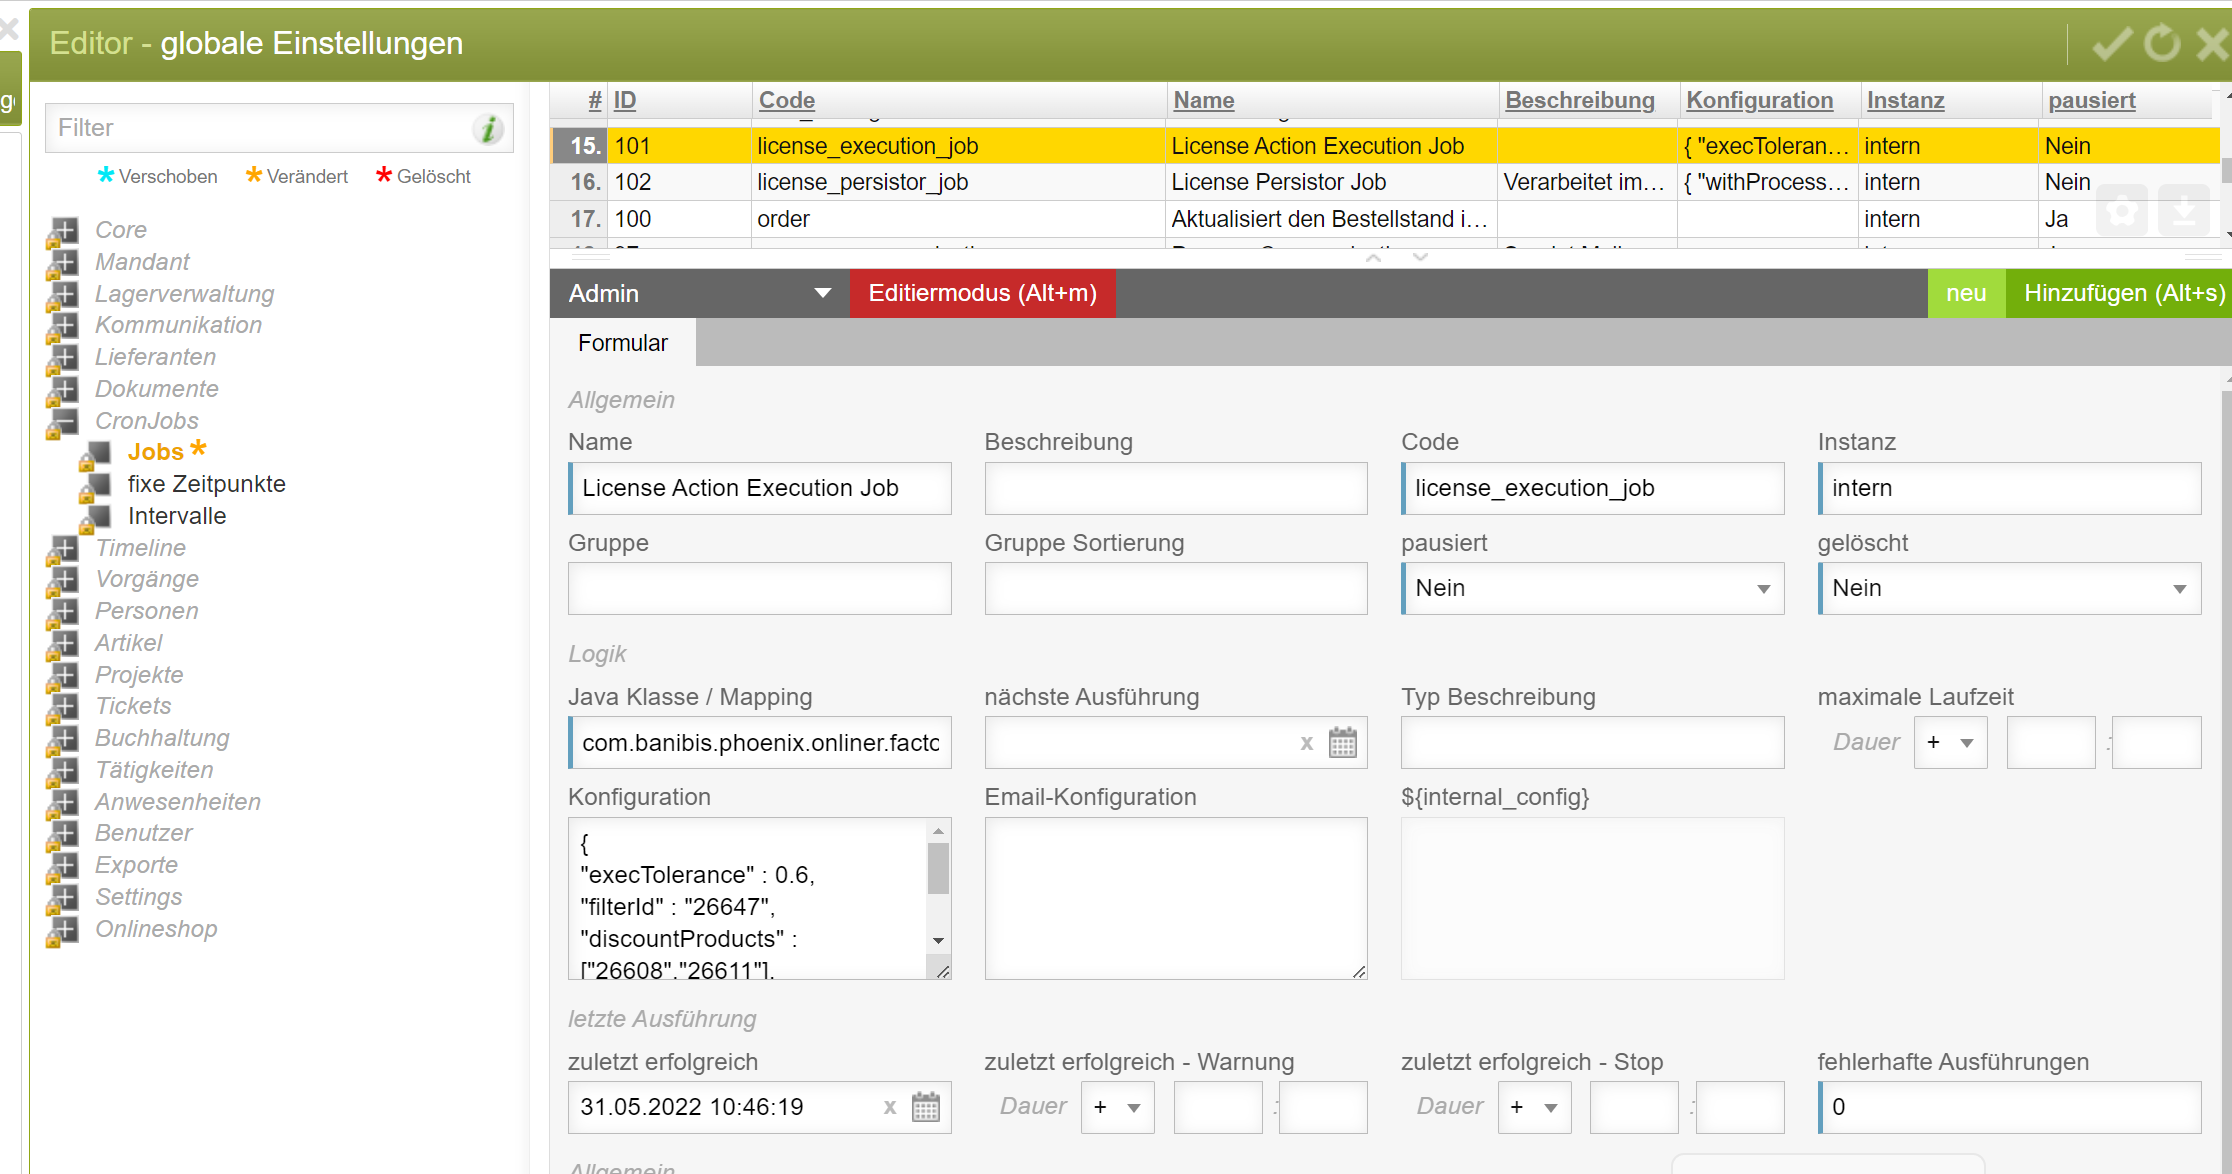Sort table by pausiert column
Viewport: 2232px width, 1174px height.
pyautogui.click(x=2092, y=100)
